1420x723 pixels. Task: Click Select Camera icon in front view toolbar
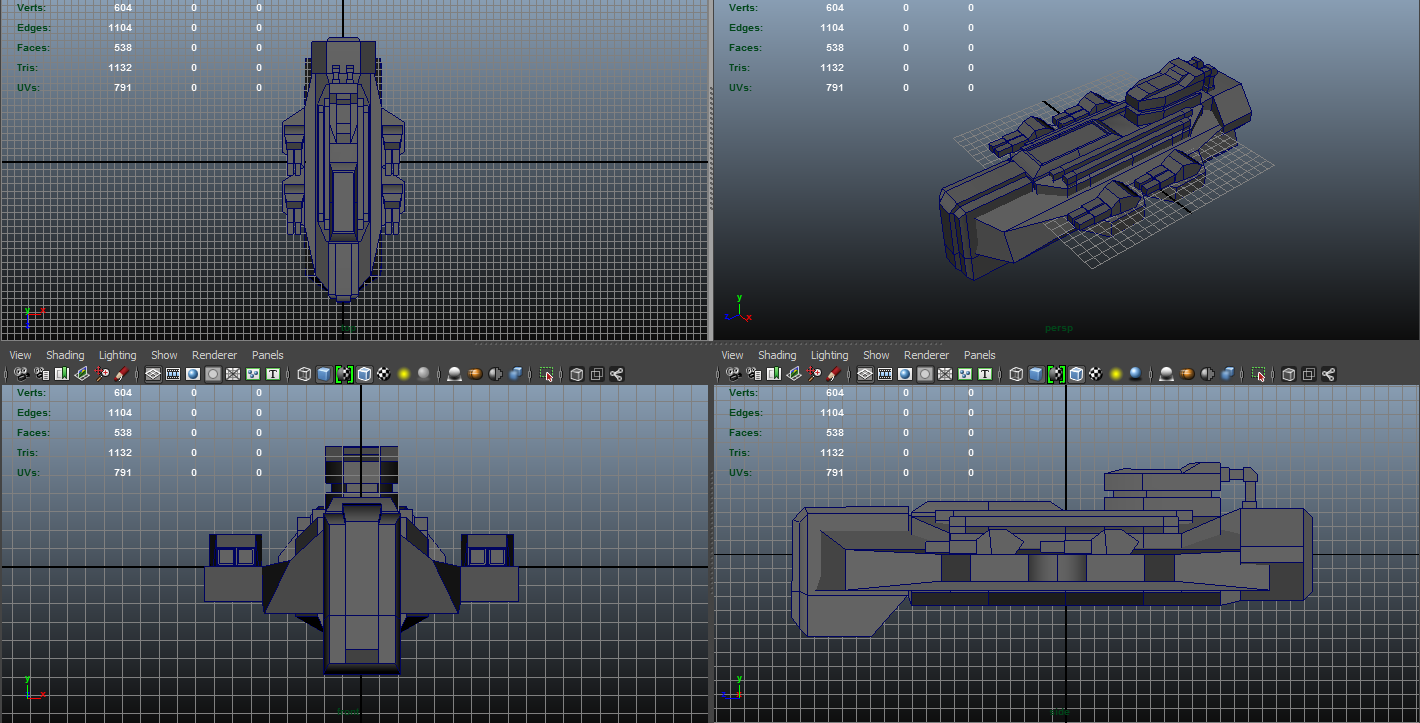pyautogui.click(x=21, y=374)
